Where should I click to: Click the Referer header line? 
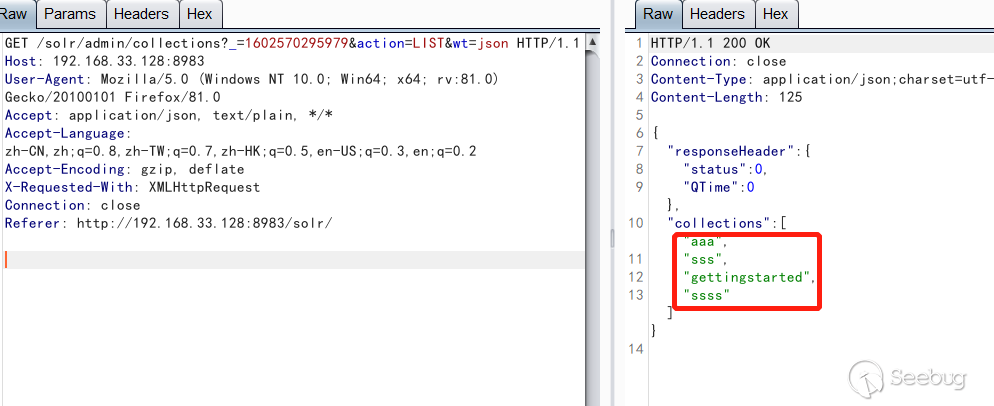(169, 223)
